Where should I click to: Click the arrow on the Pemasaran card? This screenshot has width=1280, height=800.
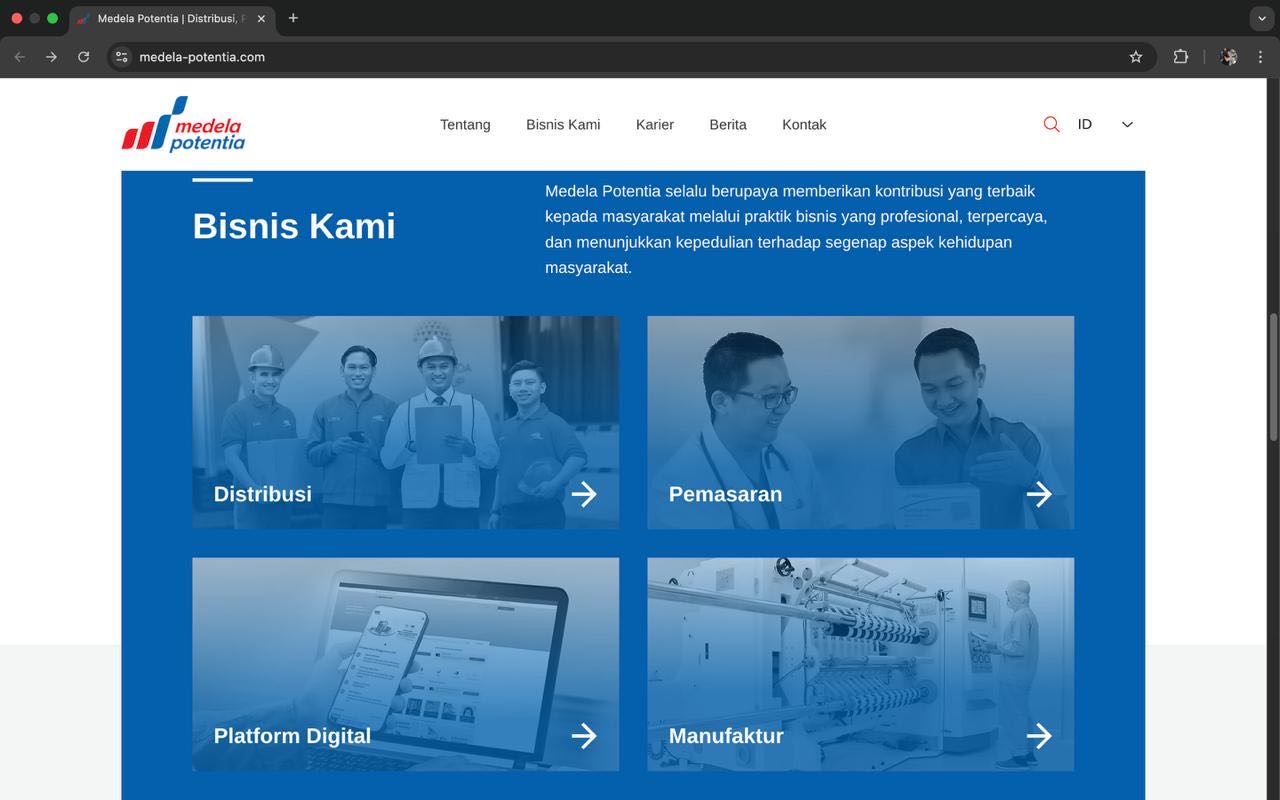(1039, 494)
